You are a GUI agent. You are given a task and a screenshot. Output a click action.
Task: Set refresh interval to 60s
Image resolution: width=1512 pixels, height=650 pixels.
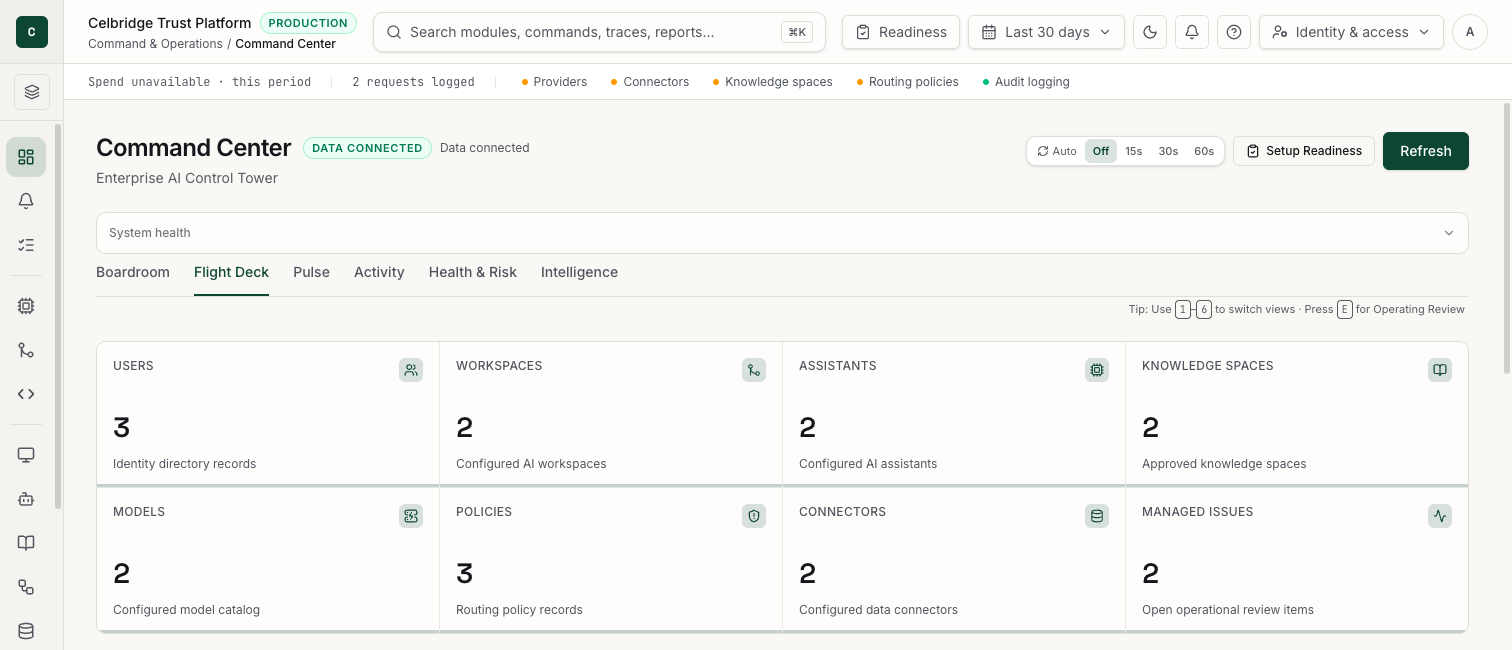(x=1204, y=151)
